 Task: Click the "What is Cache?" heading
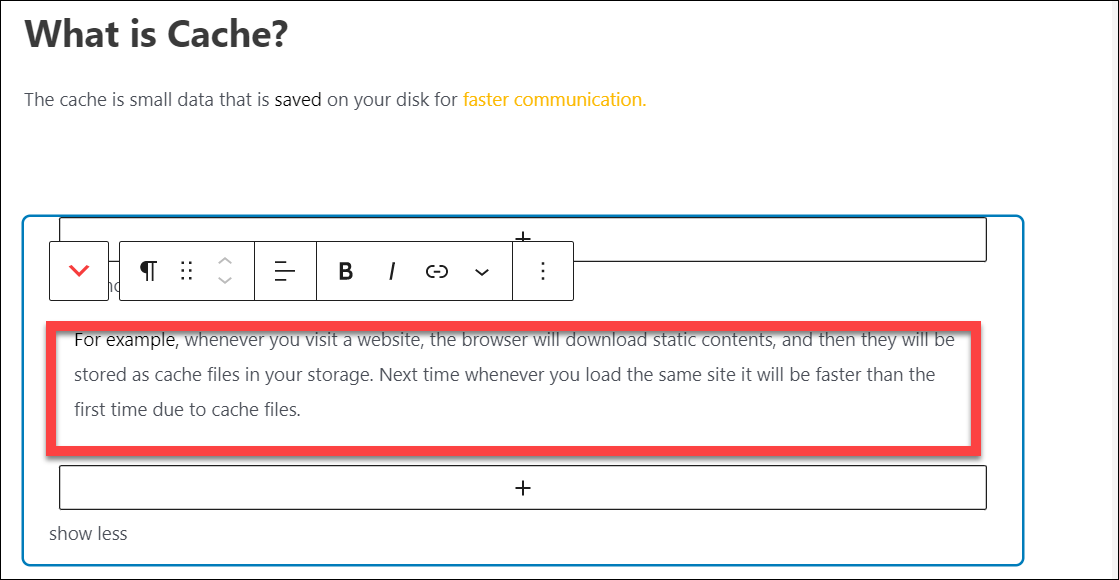click(x=156, y=34)
